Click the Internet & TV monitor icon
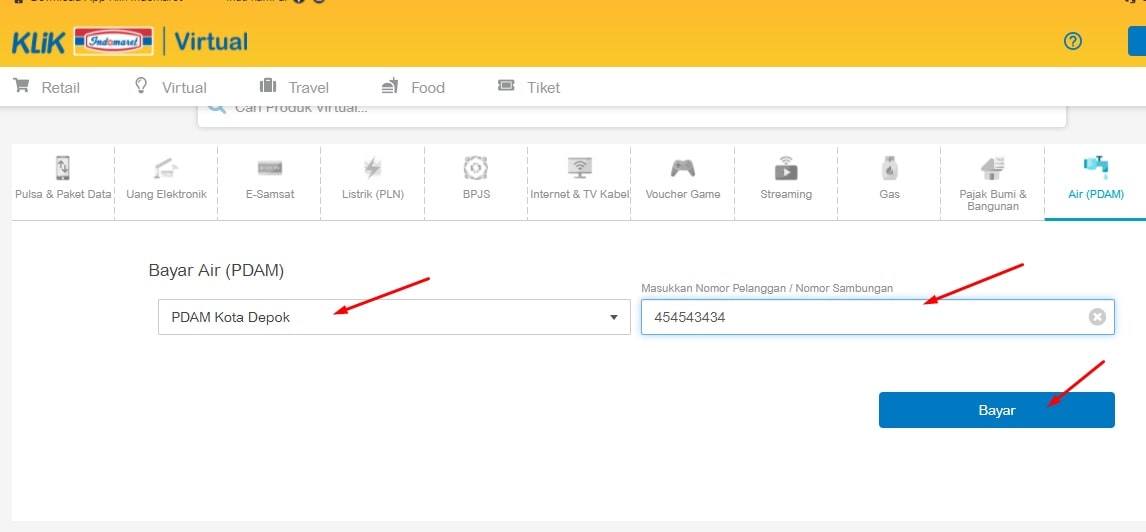 pyautogui.click(x=580, y=168)
